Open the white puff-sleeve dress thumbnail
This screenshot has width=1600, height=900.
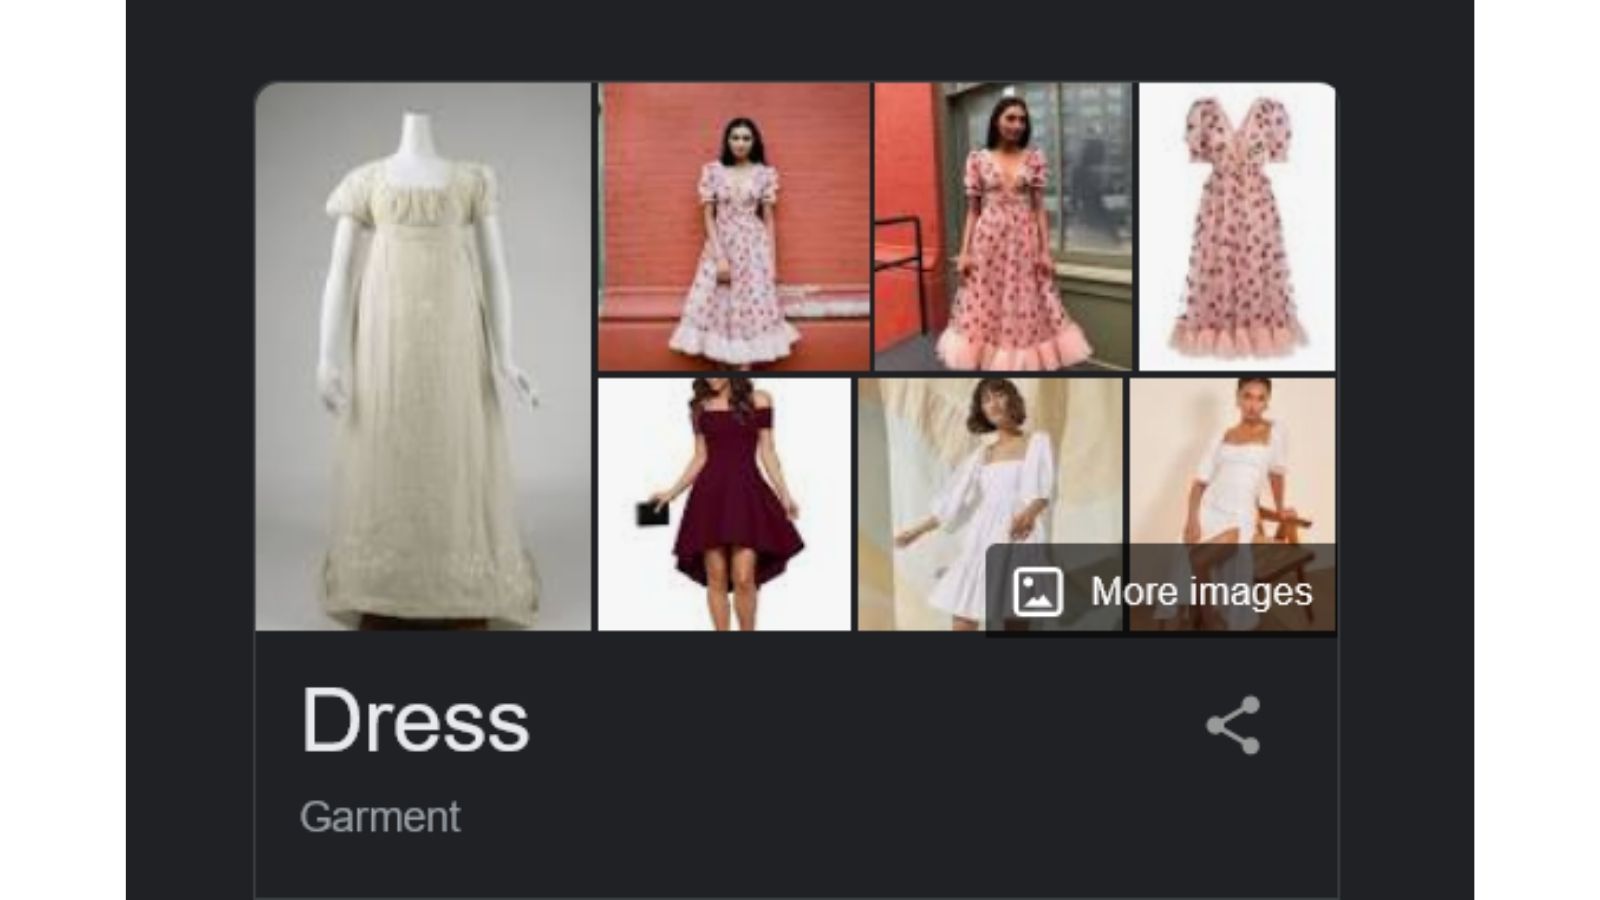[990, 504]
